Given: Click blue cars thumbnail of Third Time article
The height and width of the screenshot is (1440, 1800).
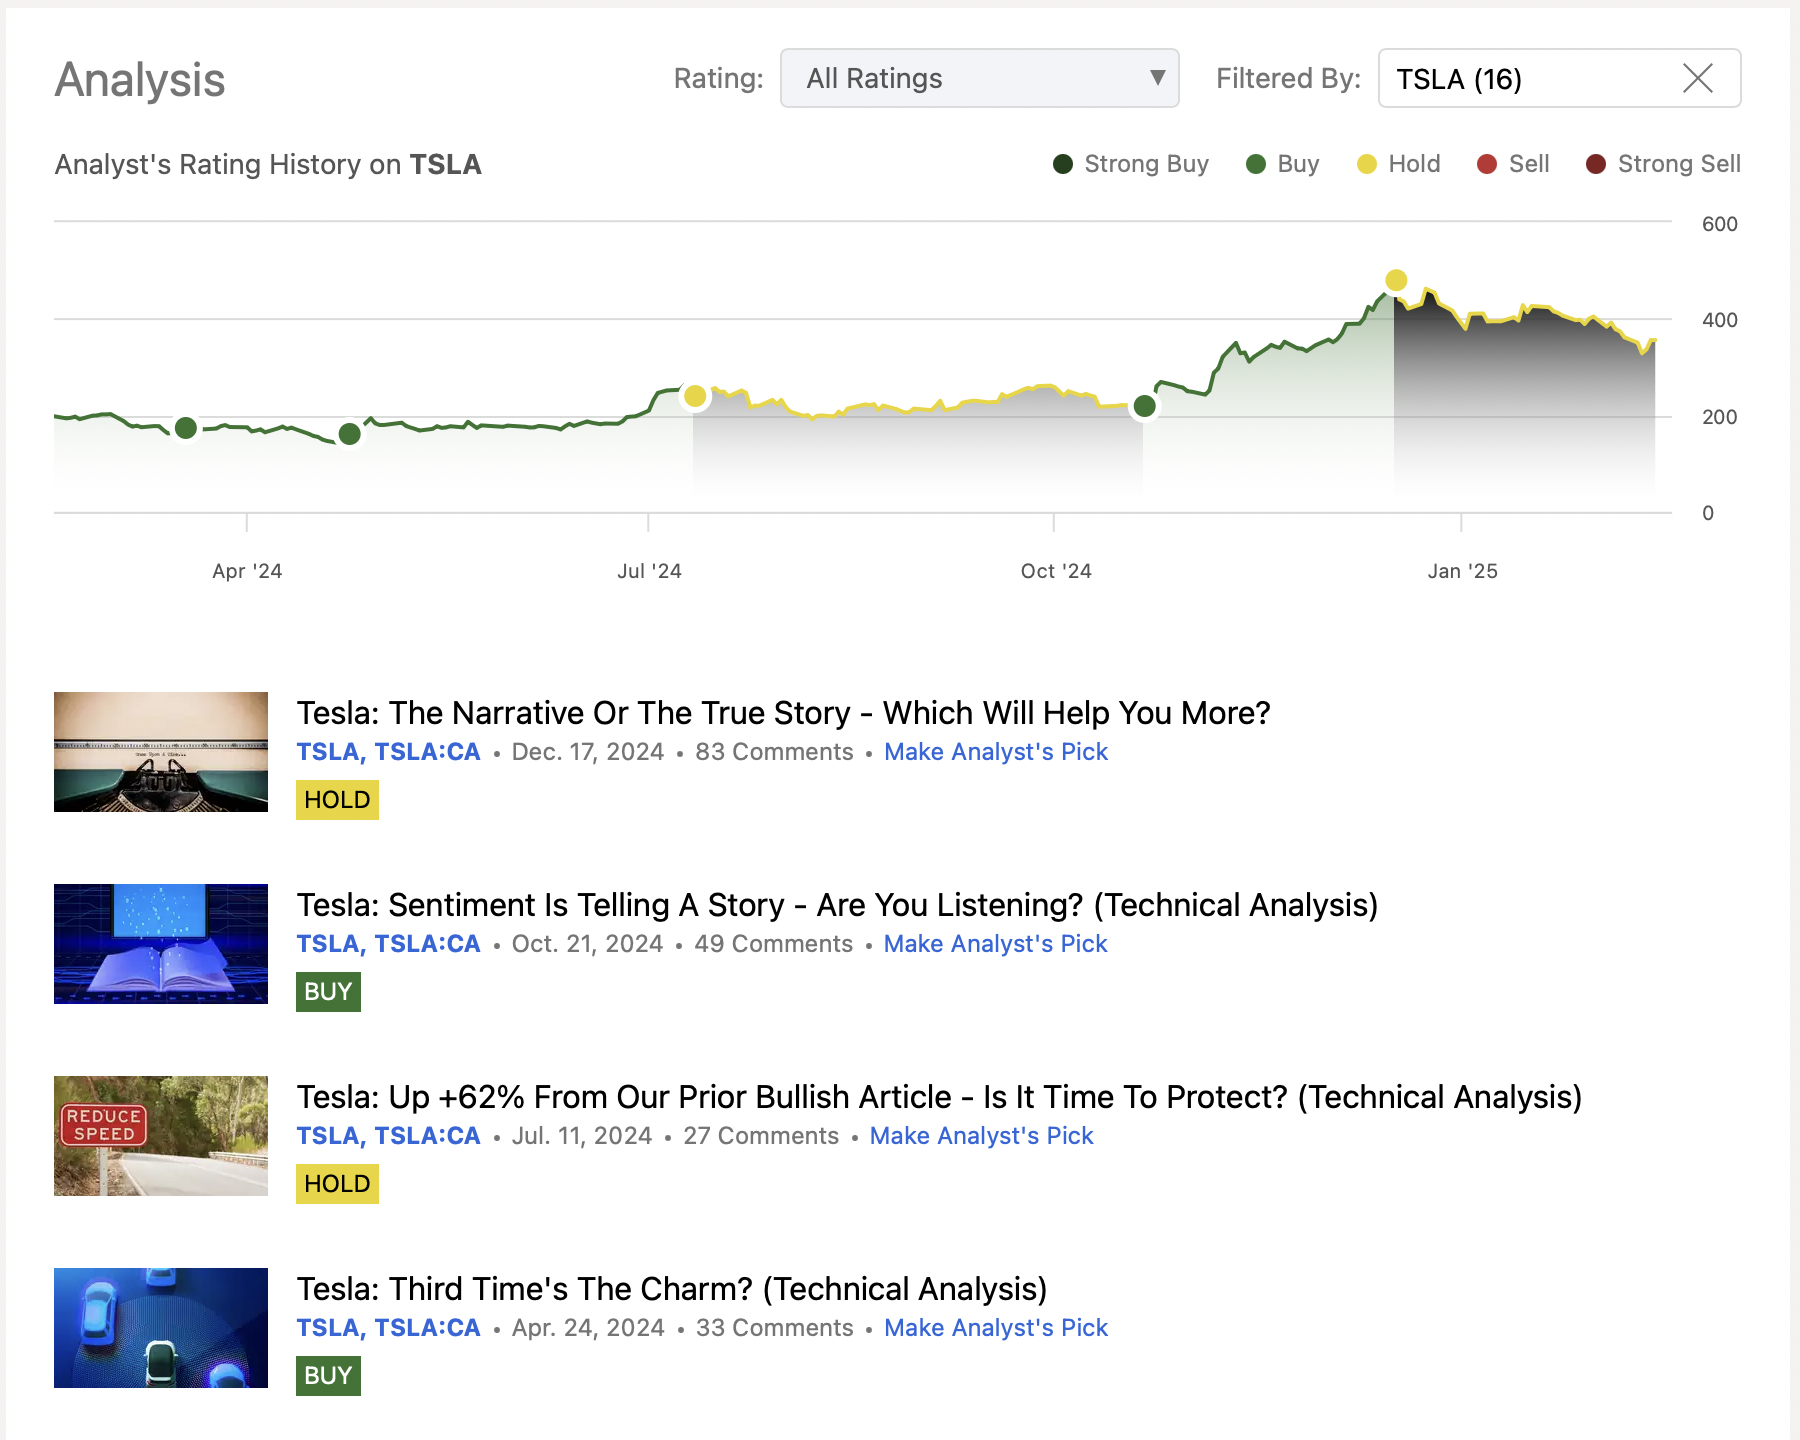Looking at the screenshot, I should click(x=161, y=1328).
